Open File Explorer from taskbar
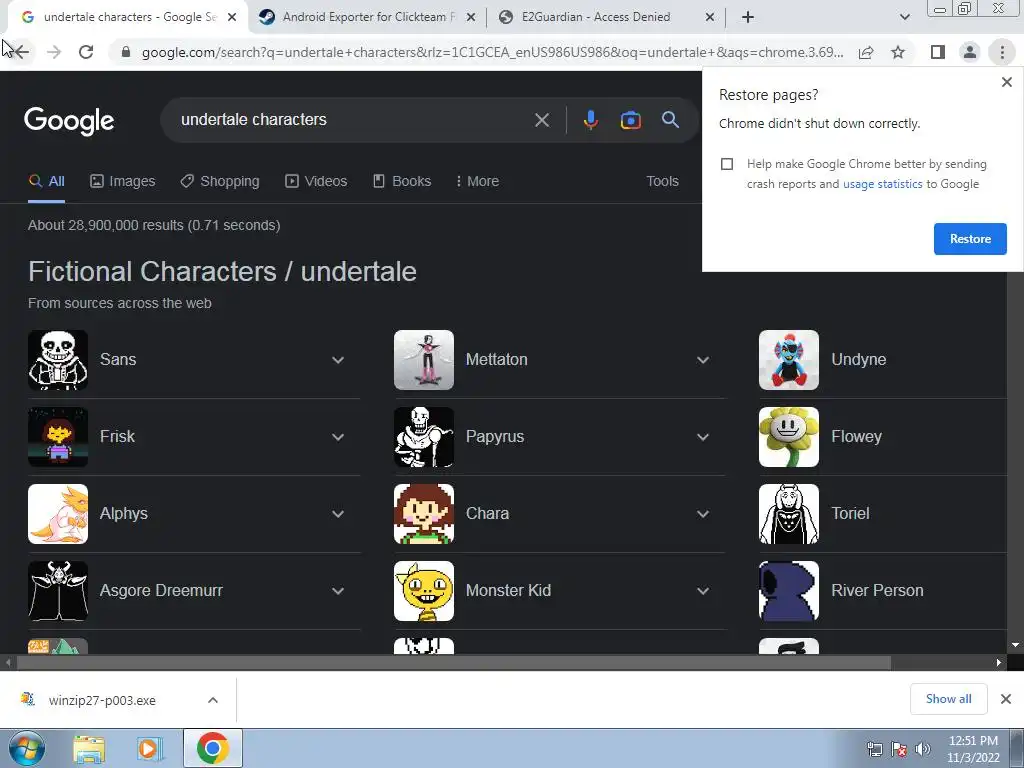 [89, 748]
